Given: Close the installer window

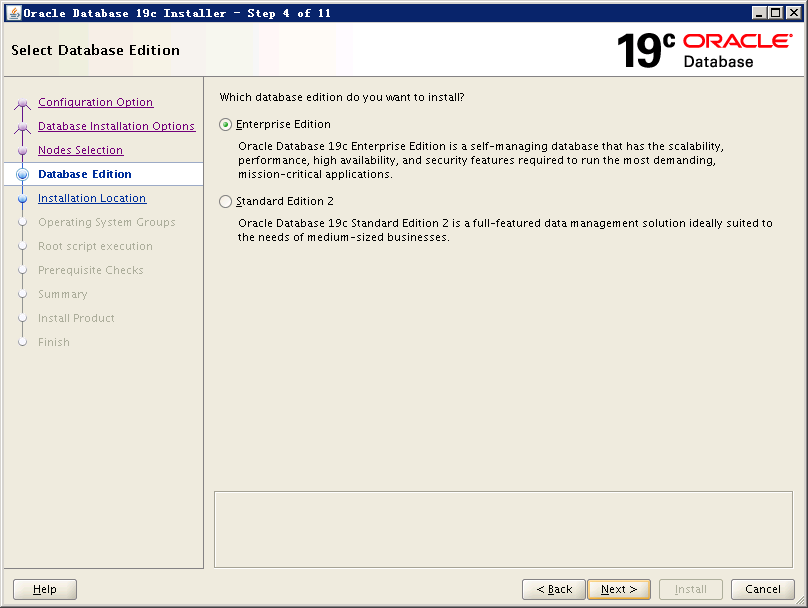Looking at the screenshot, I should tap(794, 13).
